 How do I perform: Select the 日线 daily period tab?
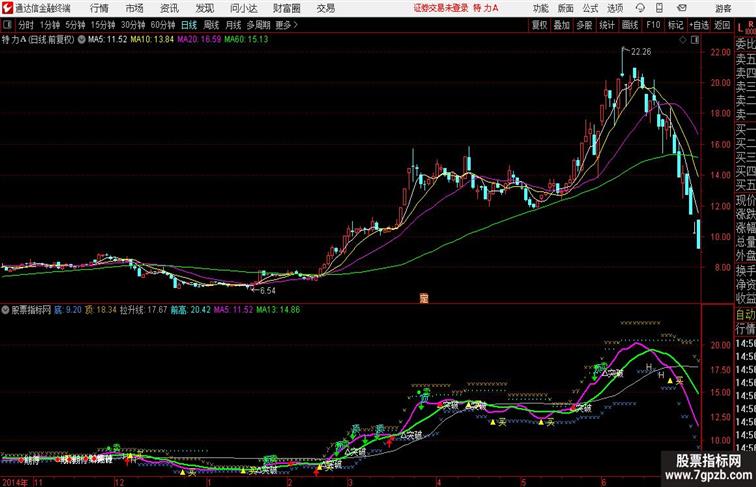pos(189,25)
